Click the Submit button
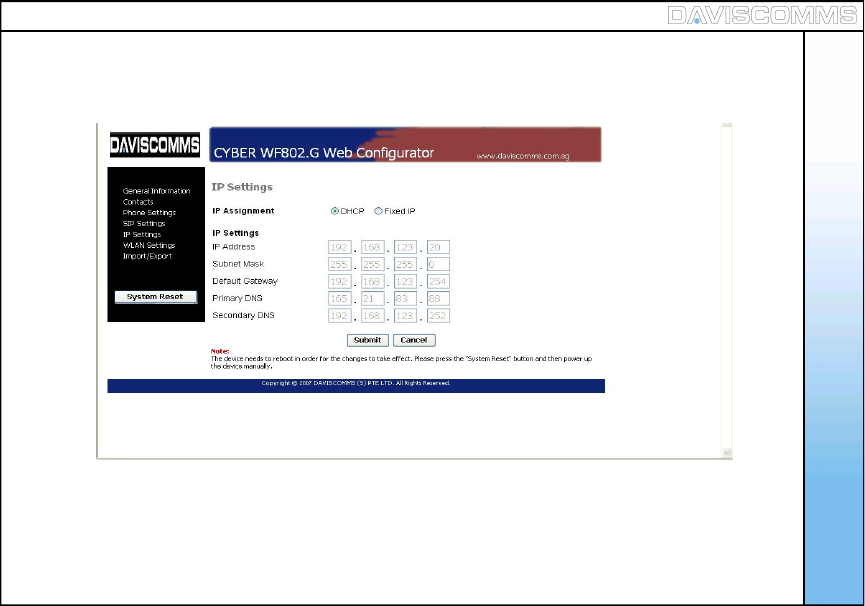This screenshot has height=606, width=865. click(x=367, y=340)
